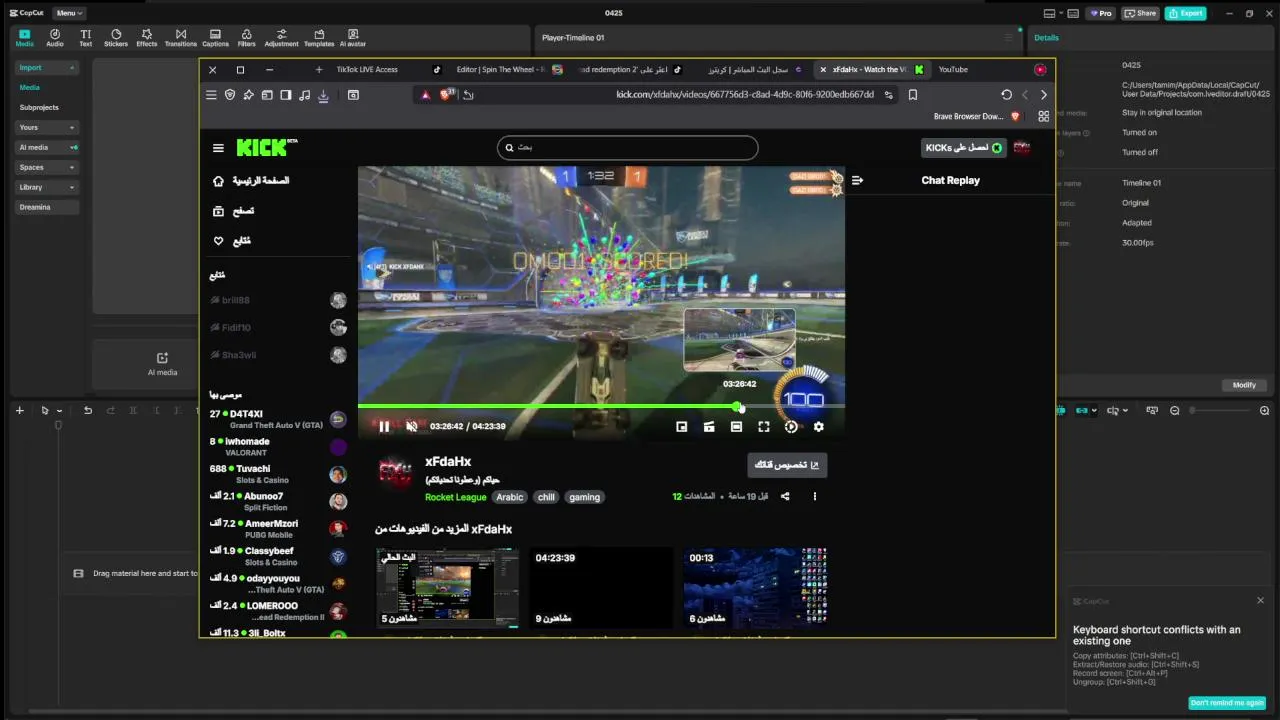The height and width of the screenshot is (720, 1280).
Task: Open the 00:13 video thumbnail
Action: pyautogui.click(x=755, y=588)
